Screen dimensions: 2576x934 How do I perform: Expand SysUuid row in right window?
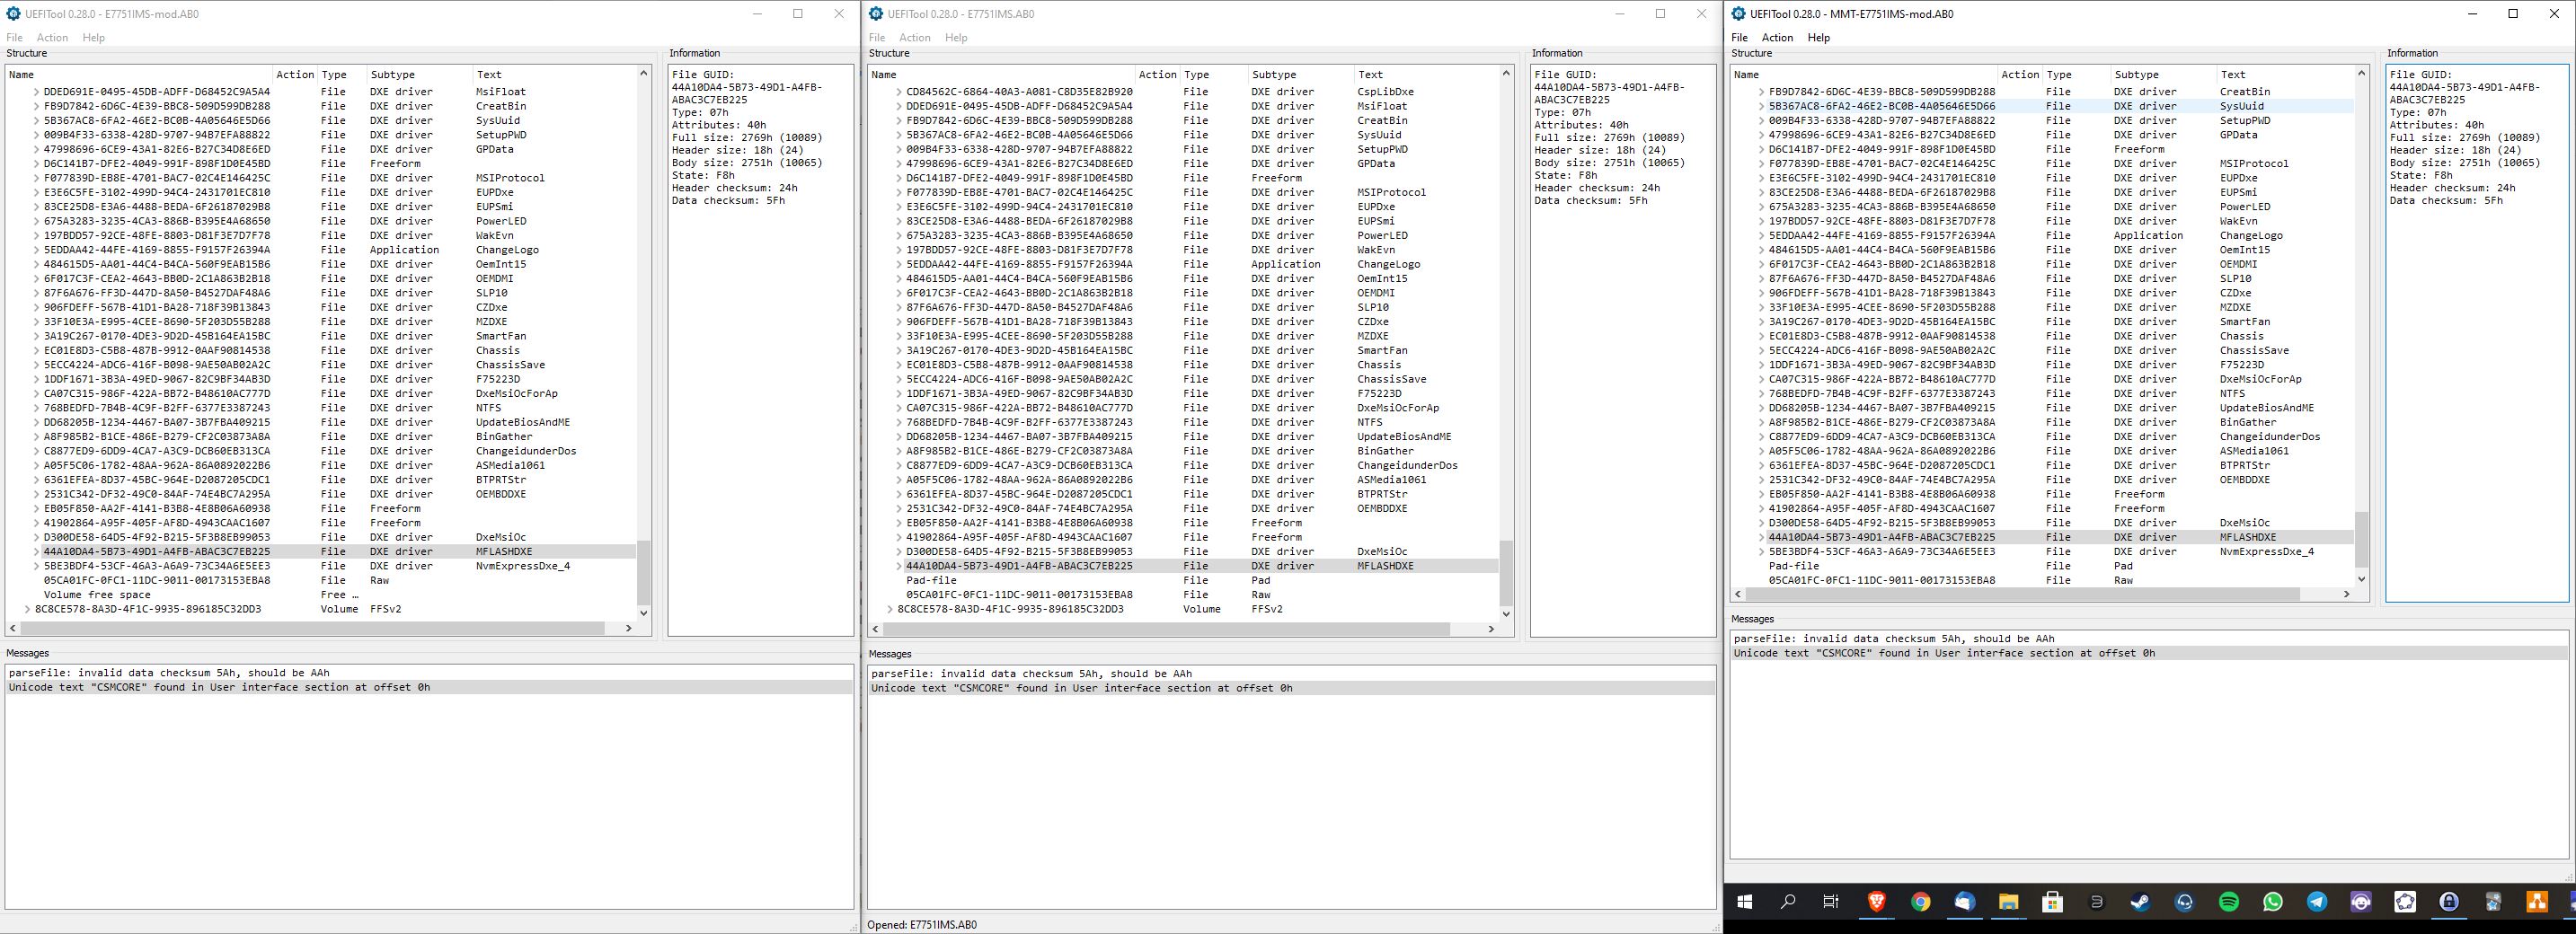click(1762, 106)
